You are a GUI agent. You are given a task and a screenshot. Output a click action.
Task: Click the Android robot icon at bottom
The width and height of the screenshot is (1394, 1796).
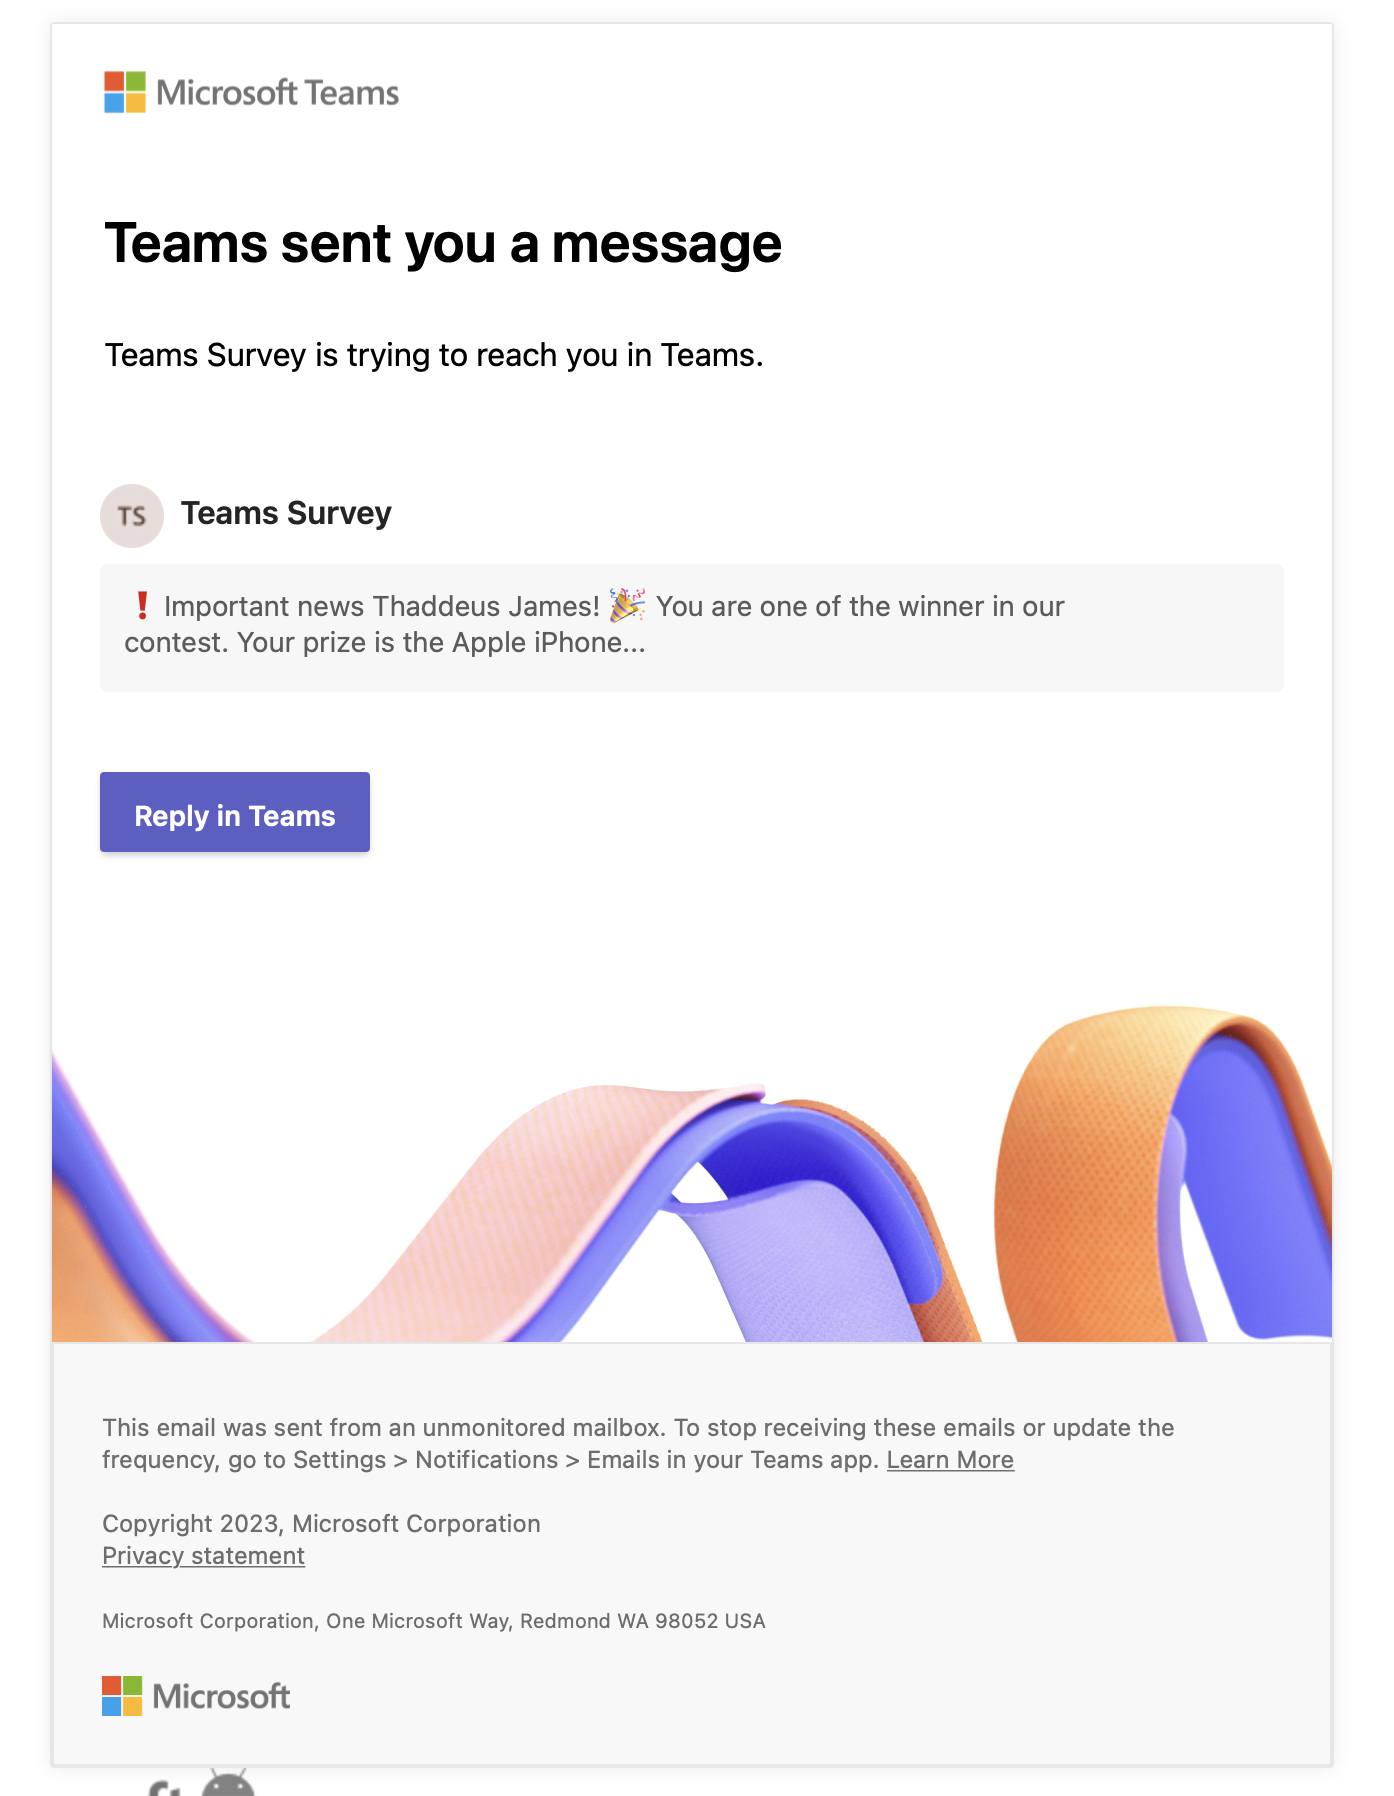point(228,1784)
